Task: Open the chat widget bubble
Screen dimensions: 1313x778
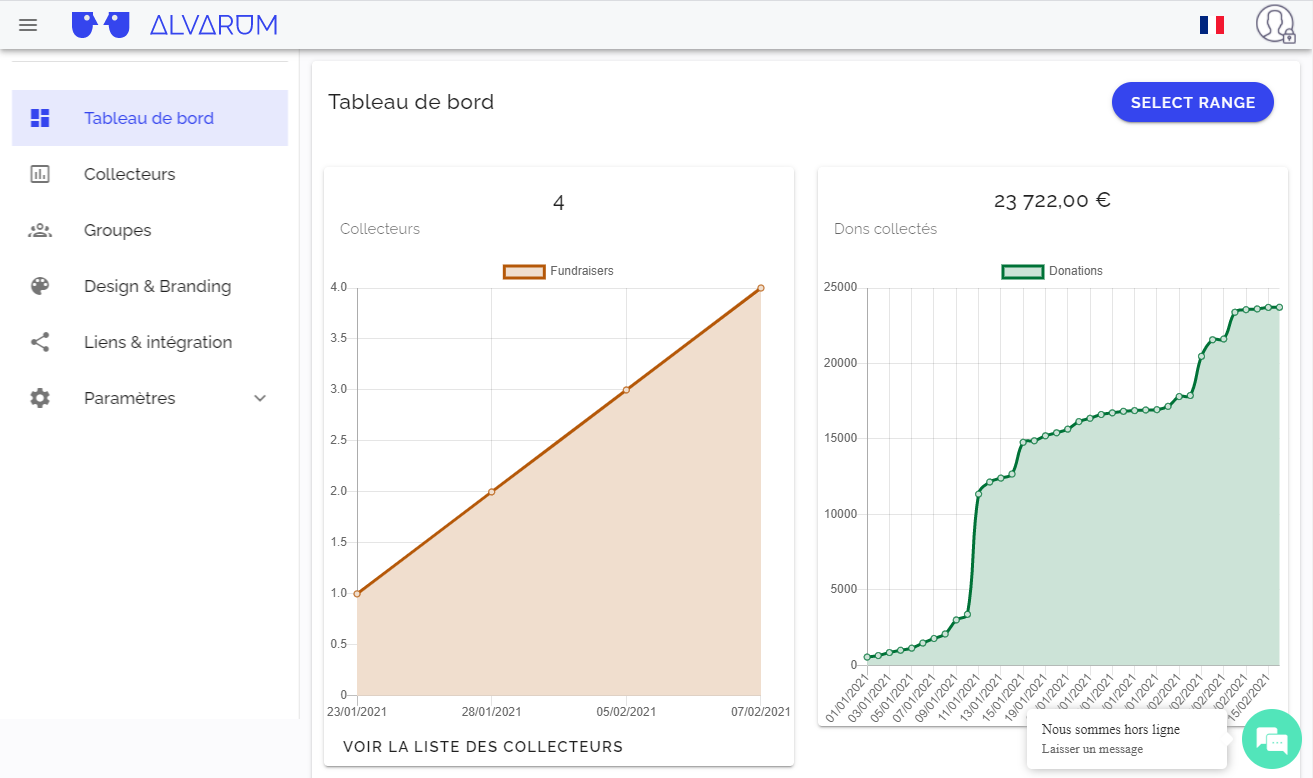Action: coord(1271,740)
